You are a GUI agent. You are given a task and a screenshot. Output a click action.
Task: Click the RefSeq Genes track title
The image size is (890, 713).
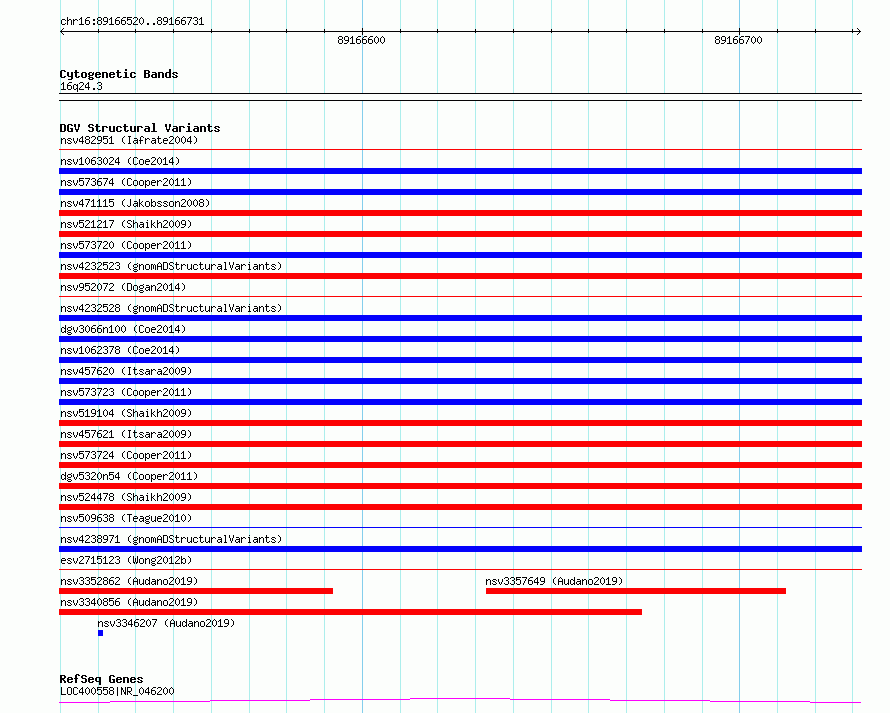click(x=101, y=679)
